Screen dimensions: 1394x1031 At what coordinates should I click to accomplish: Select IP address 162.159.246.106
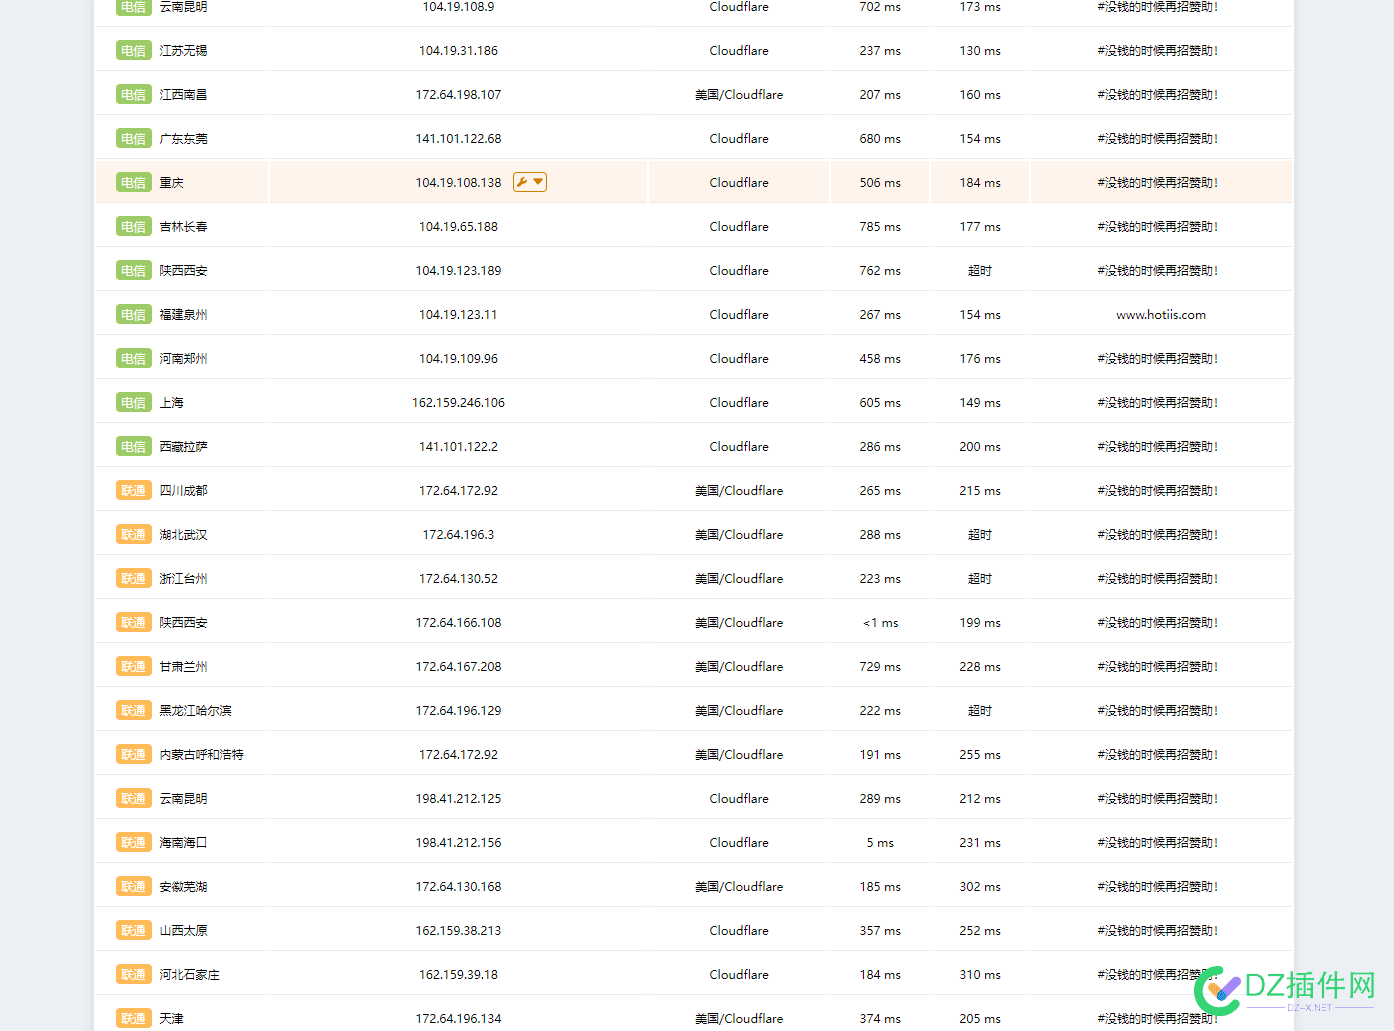[458, 403]
